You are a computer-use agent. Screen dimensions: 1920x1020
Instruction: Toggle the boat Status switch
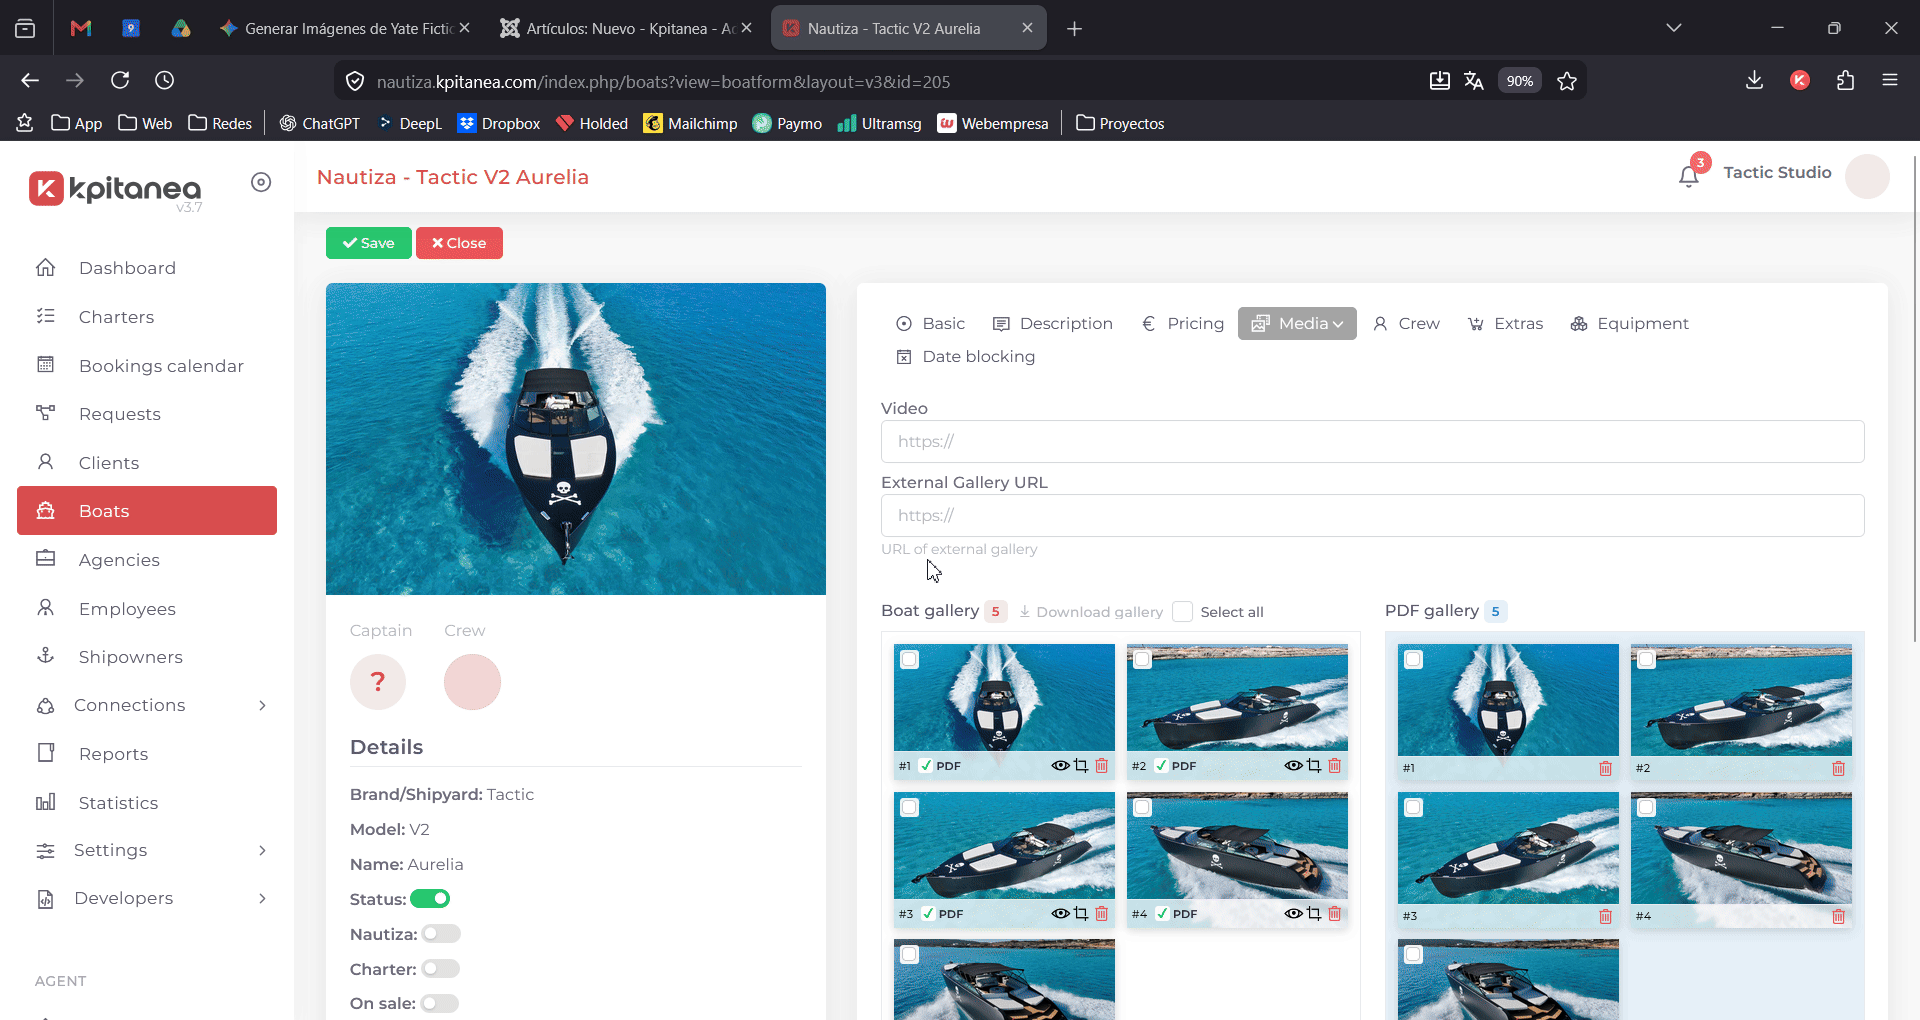430,899
